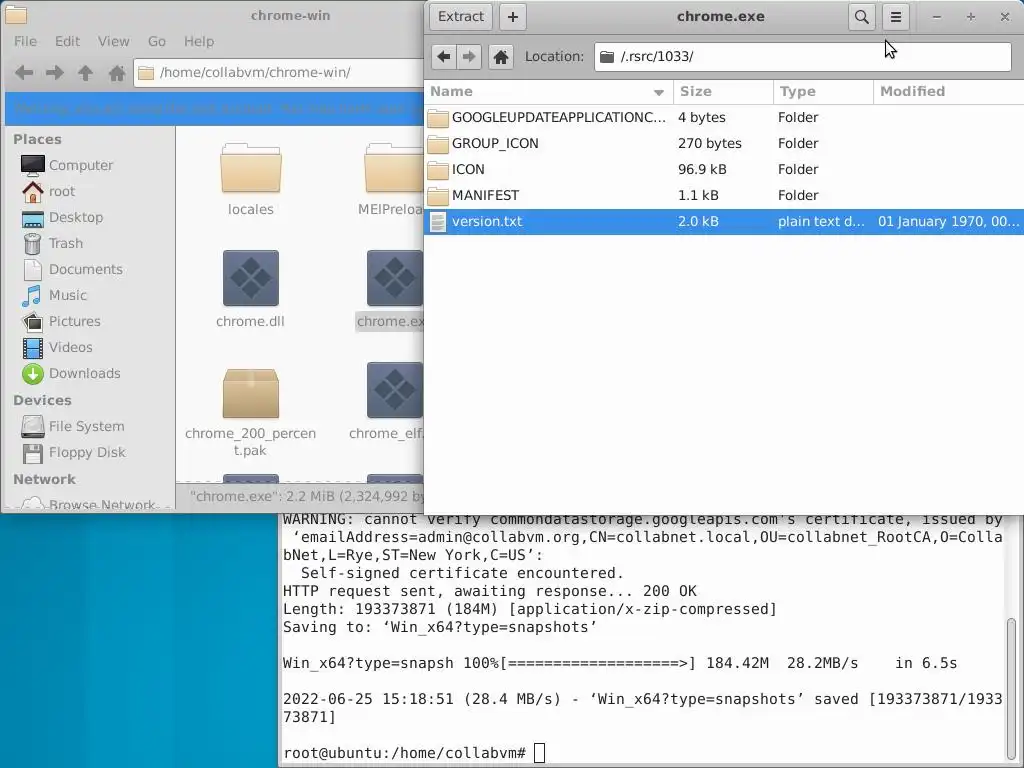The image size is (1024, 768).
Task: Select the version.txt file row
Action: coord(724,222)
